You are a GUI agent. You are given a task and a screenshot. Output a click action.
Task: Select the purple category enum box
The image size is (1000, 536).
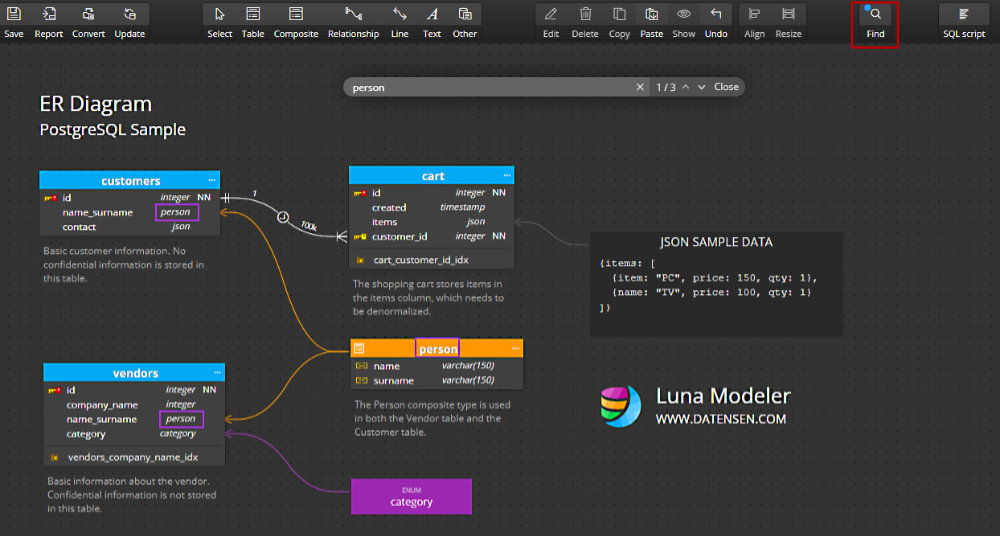(x=411, y=496)
